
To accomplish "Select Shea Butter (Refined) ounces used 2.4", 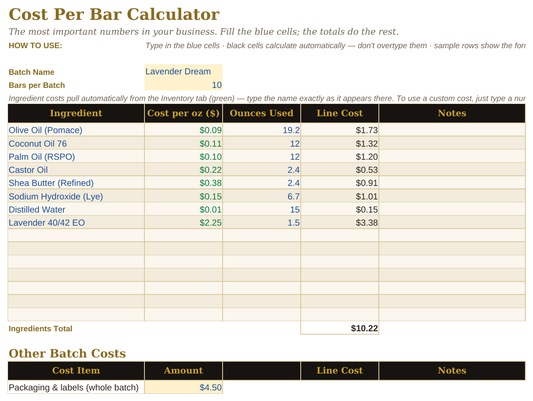I will [261, 183].
